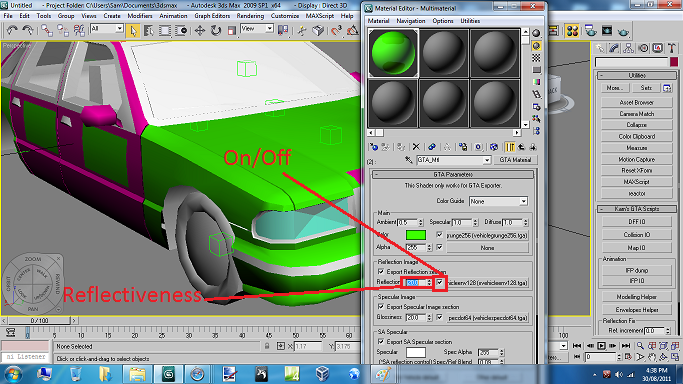Click the vehiclegrunge256.tga color map button
Image resolution: width=683 pixels, height=384 pixels.
(487, 235)
